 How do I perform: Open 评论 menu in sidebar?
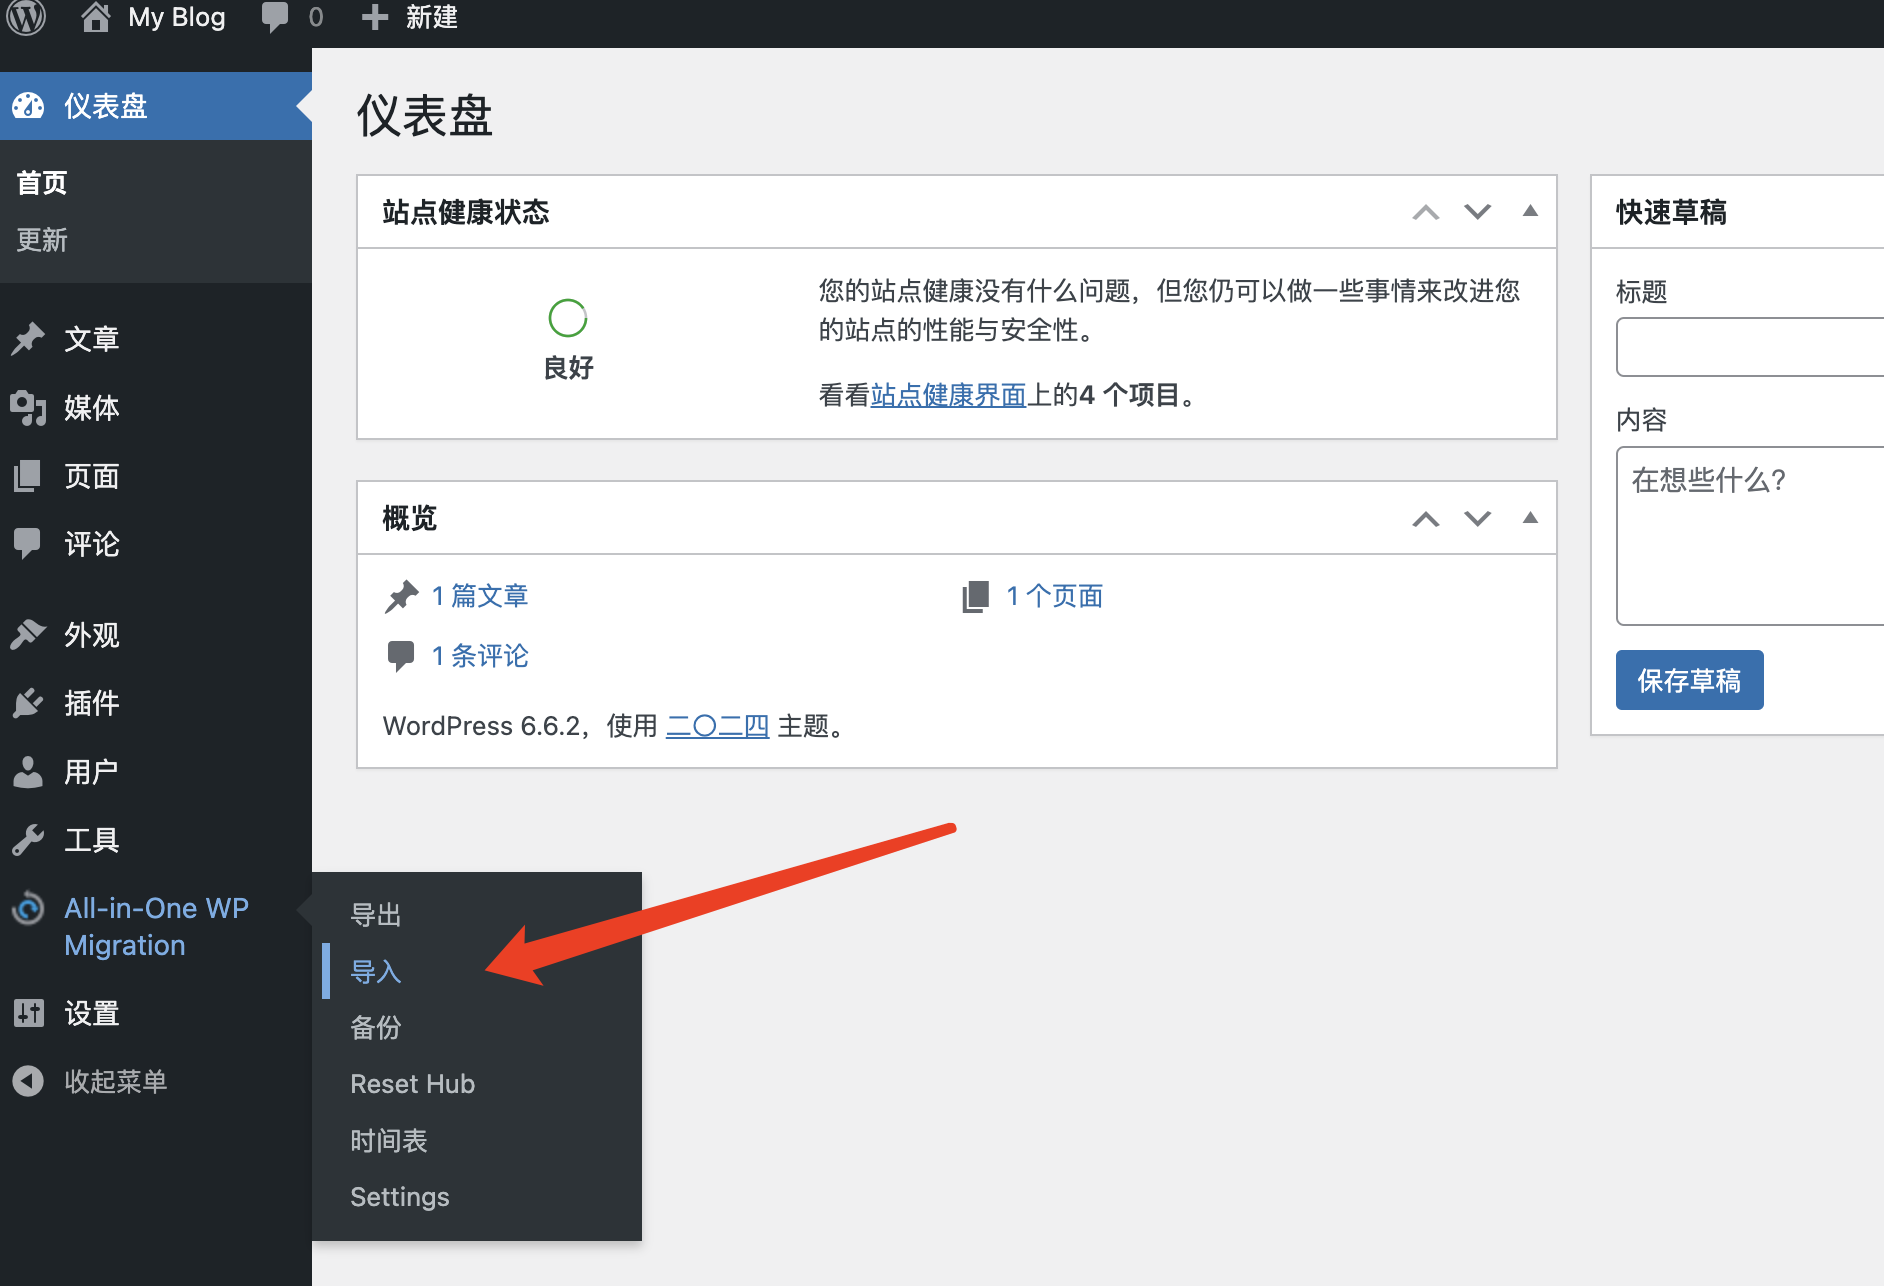[156, 543]
